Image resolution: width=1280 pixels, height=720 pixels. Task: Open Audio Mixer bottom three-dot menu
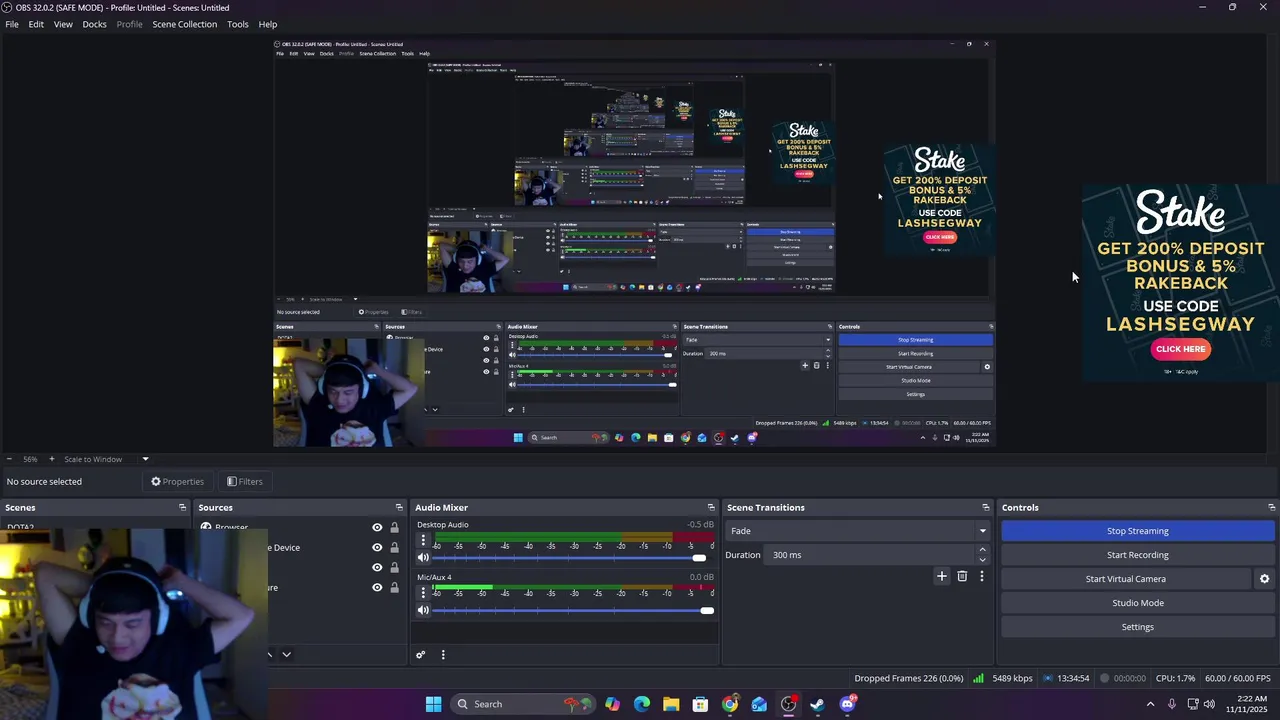pos(443,655)
